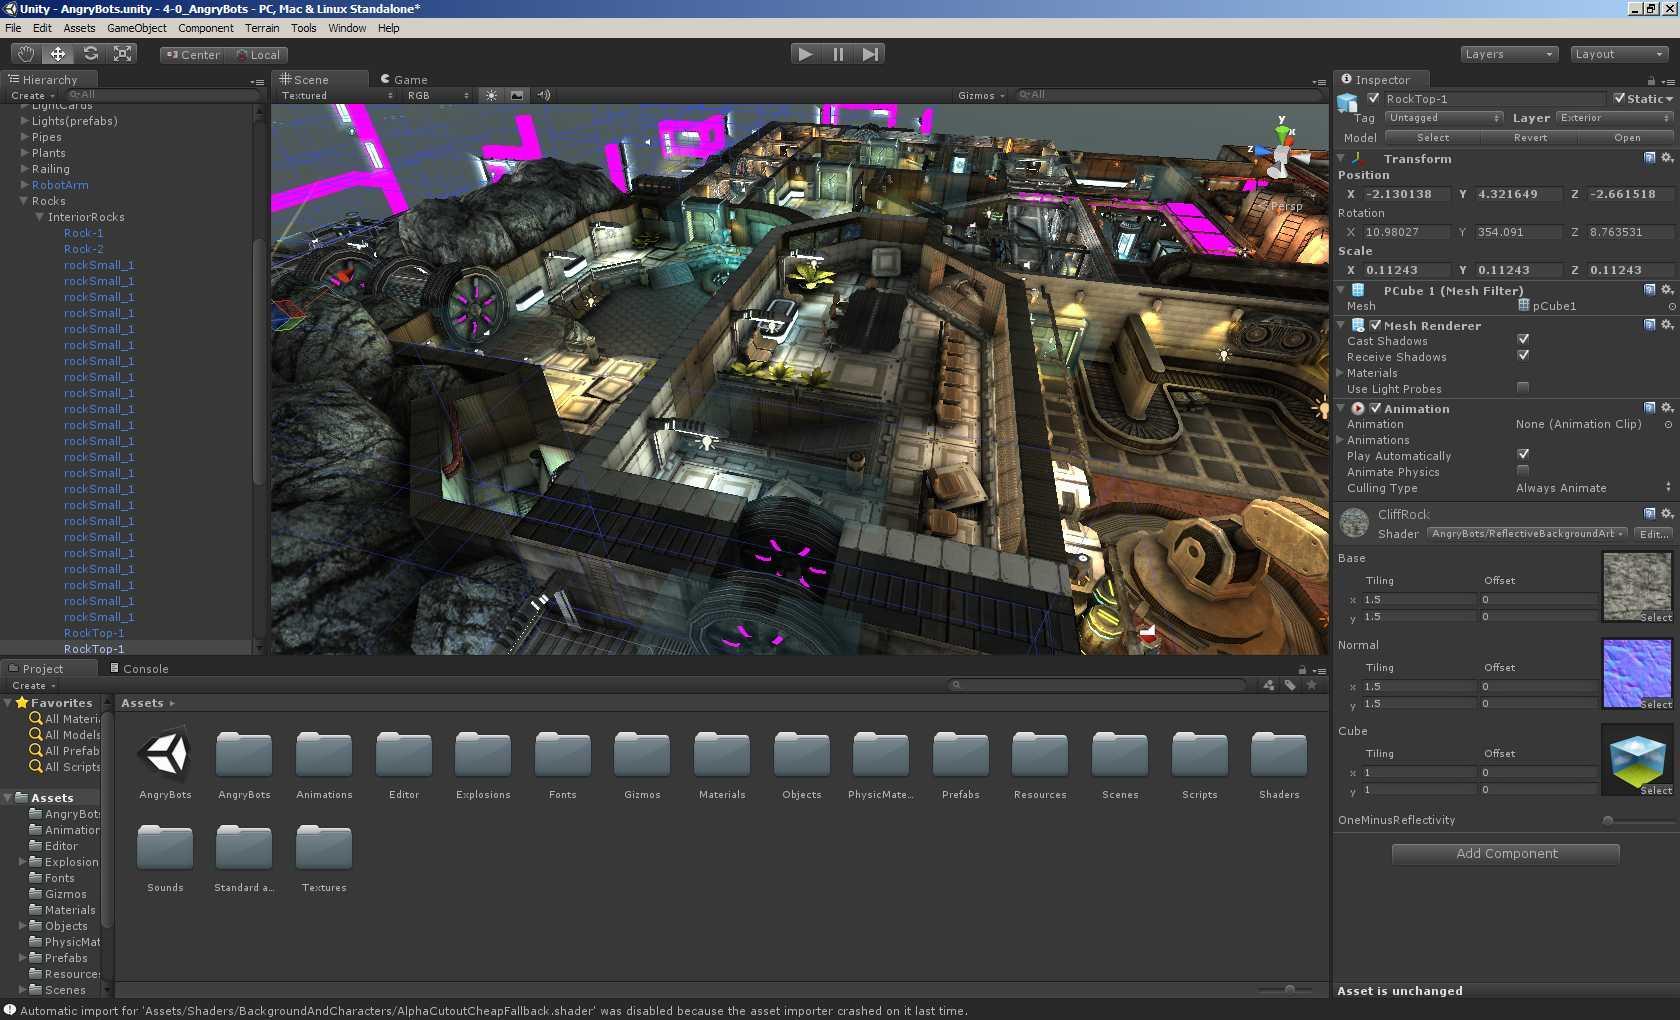1680x1020 pixels.
Task: Collapse the Rocks hierarchy item
Action: (x=24, y=201)
